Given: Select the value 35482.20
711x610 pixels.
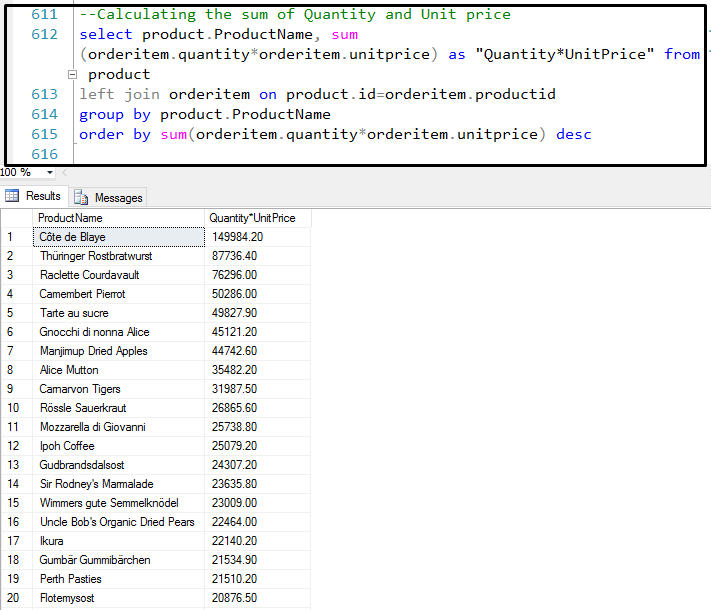Looking at the screenshot, I should click(x=258, y=370).
